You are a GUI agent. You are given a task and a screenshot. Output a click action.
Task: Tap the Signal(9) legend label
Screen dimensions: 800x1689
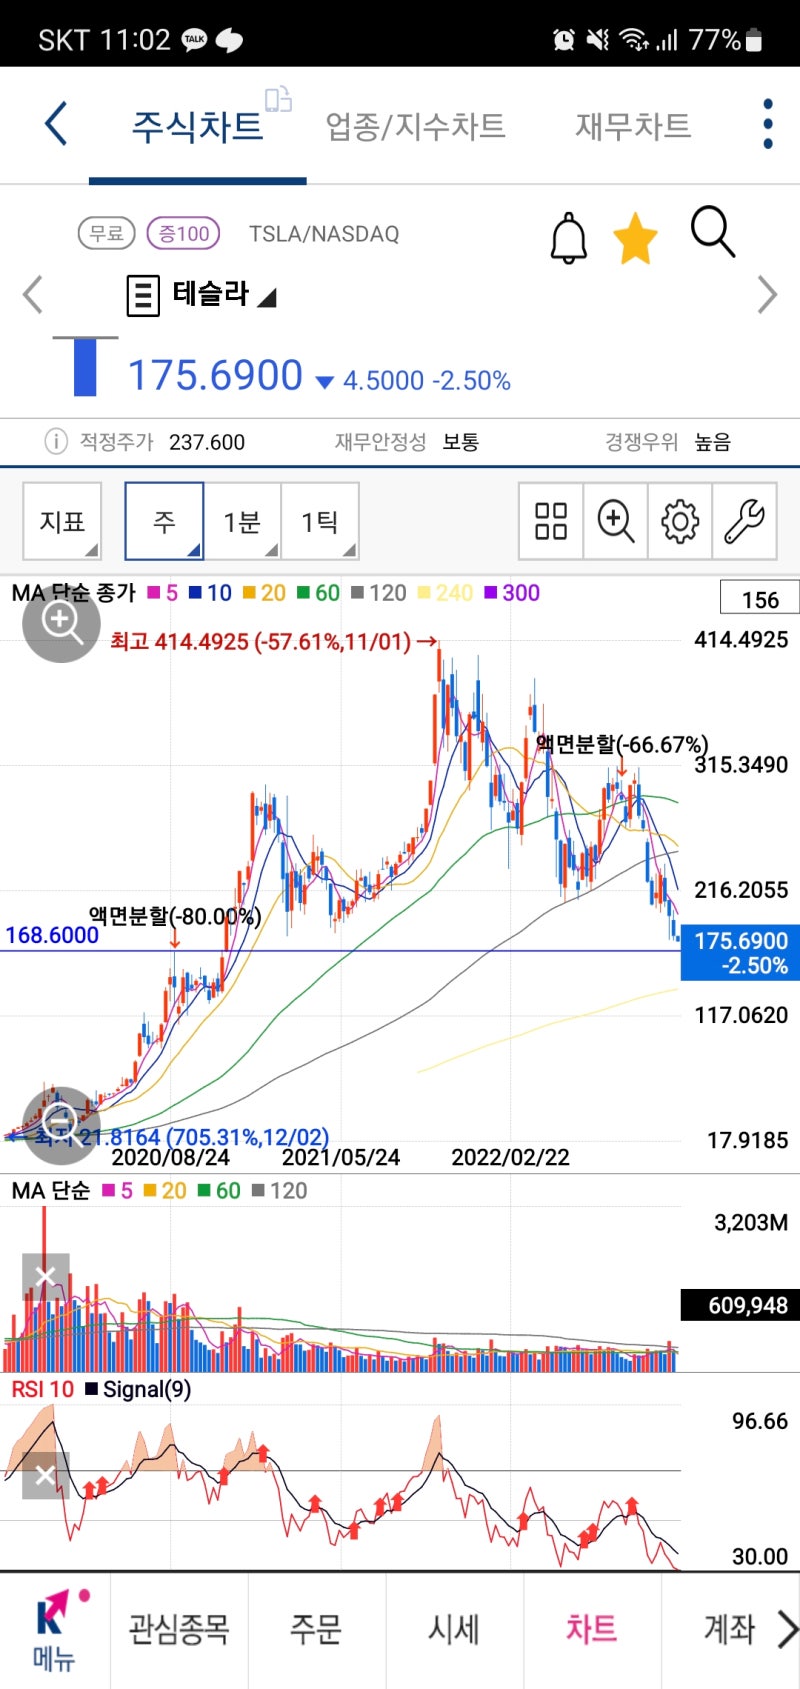139,1389
